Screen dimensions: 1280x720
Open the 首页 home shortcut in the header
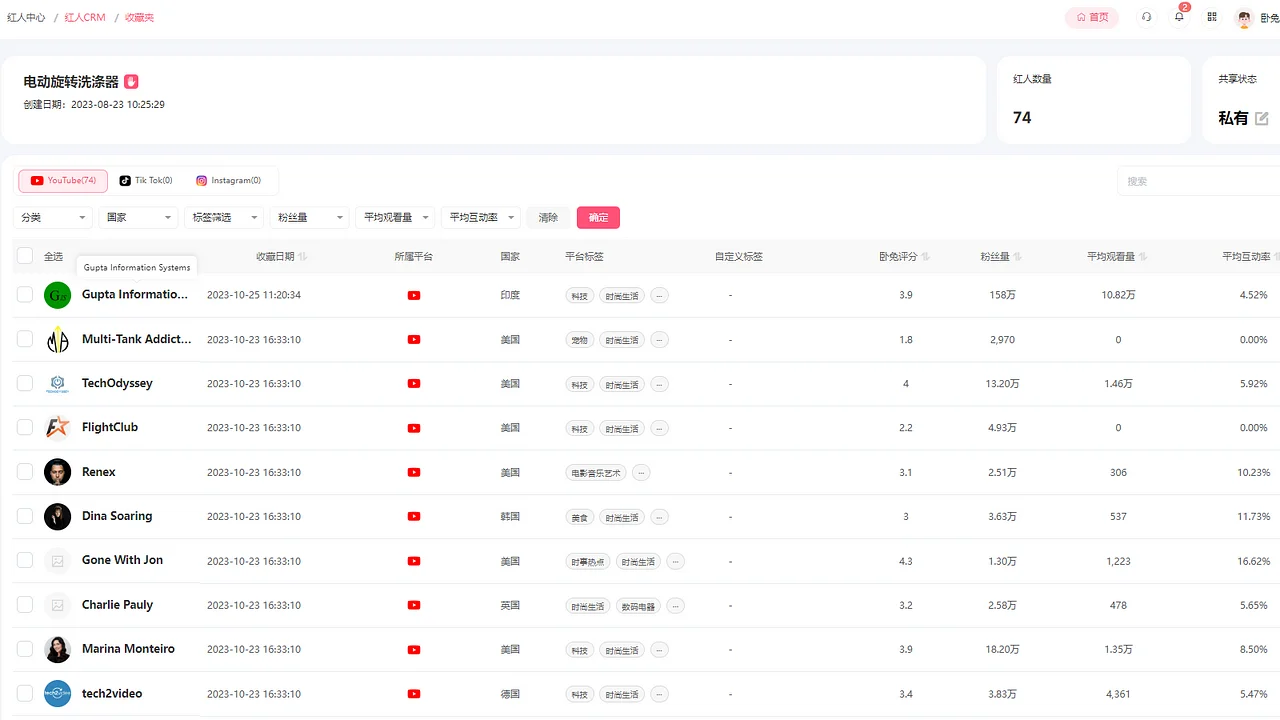coord(1091,17)
